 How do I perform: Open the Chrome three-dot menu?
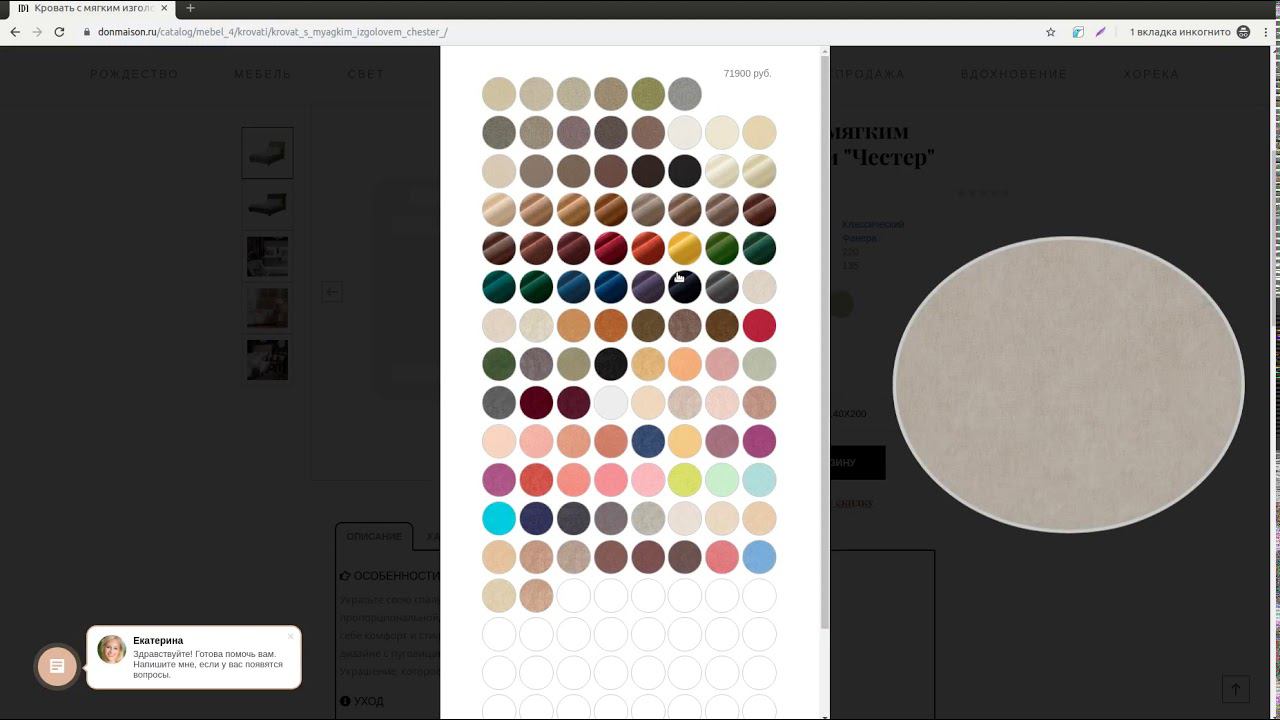pyautogui.click(x=1266, y=32)
